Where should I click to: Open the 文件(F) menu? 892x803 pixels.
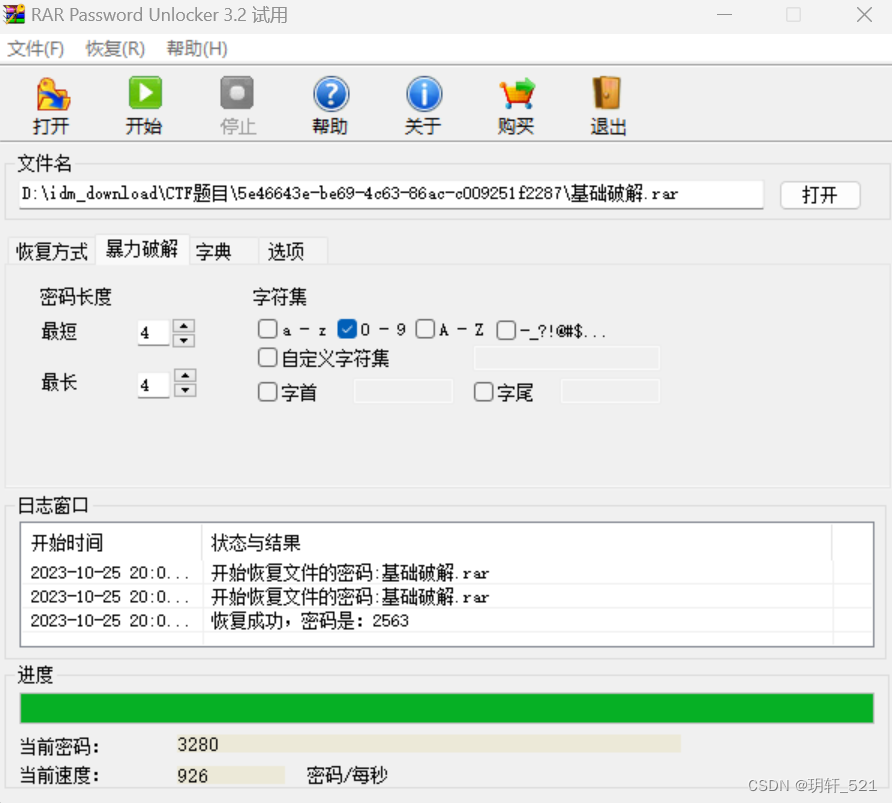point(35,49)
